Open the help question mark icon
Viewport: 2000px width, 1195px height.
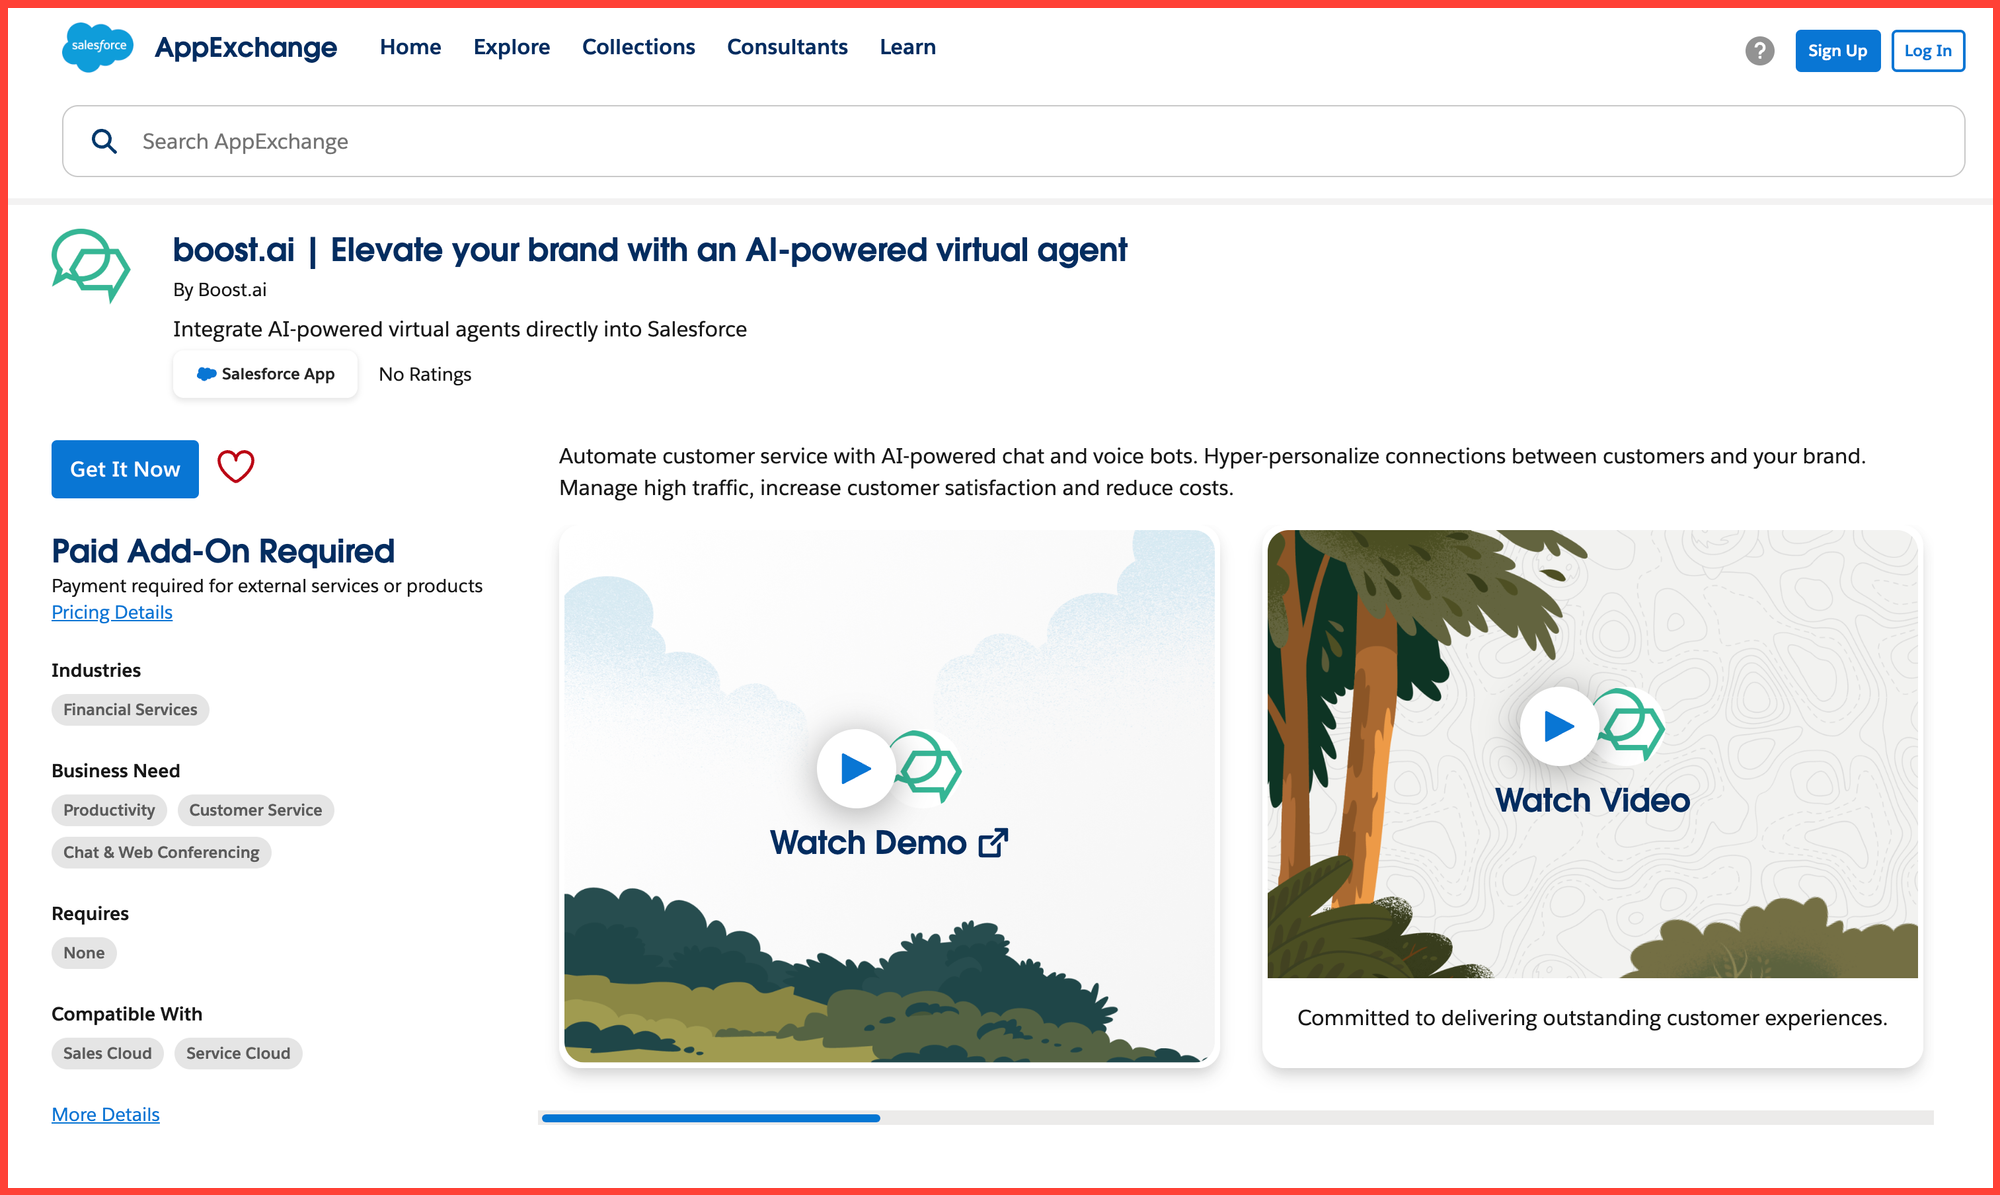click(1760, 50)
